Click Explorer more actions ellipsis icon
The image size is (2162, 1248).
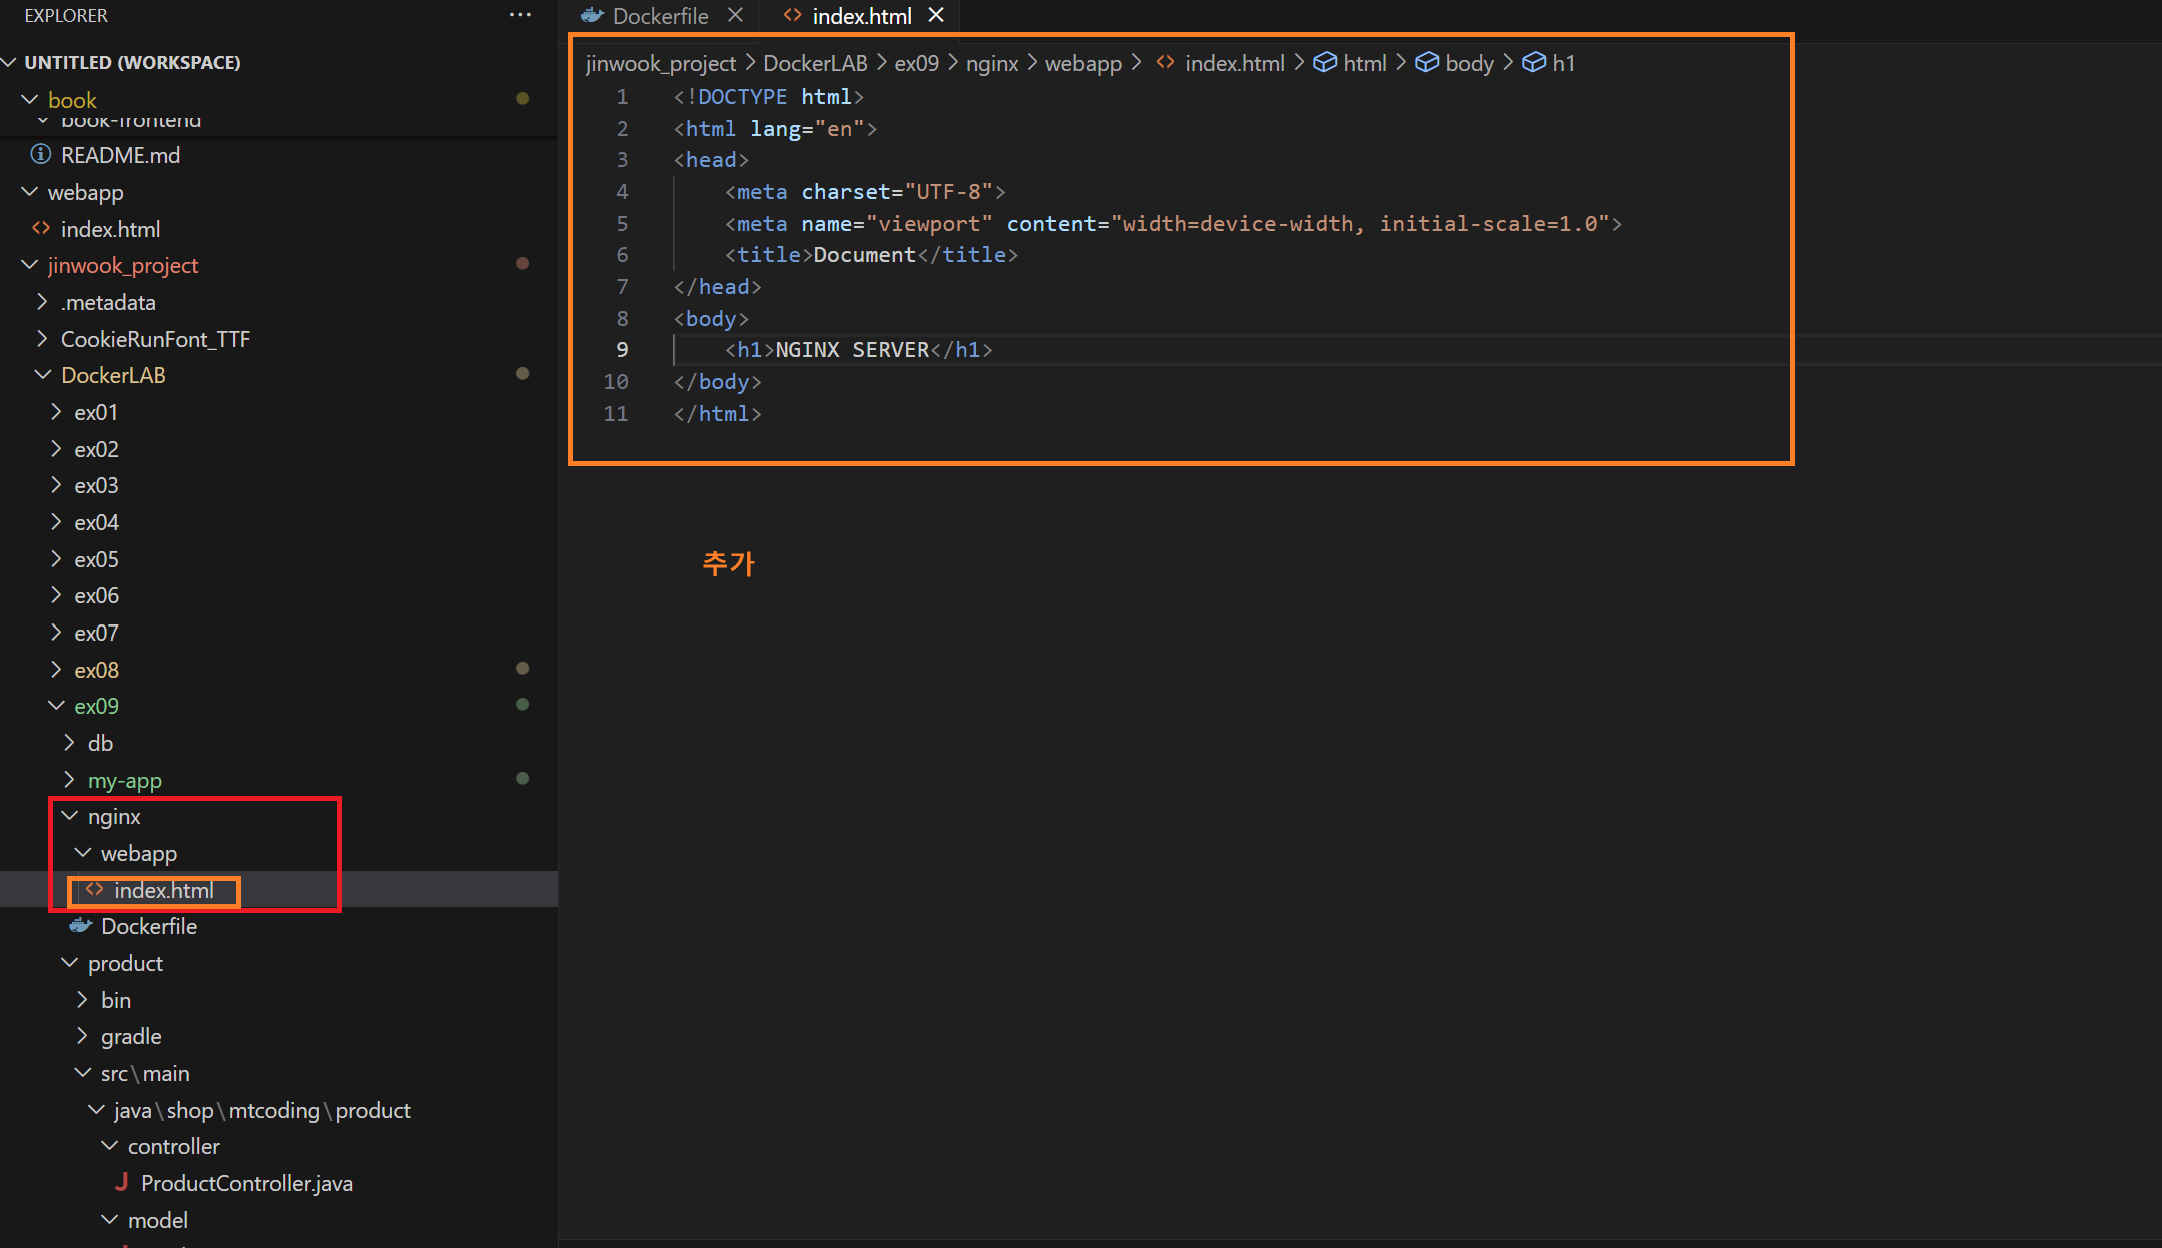click(x=520, y=15)
